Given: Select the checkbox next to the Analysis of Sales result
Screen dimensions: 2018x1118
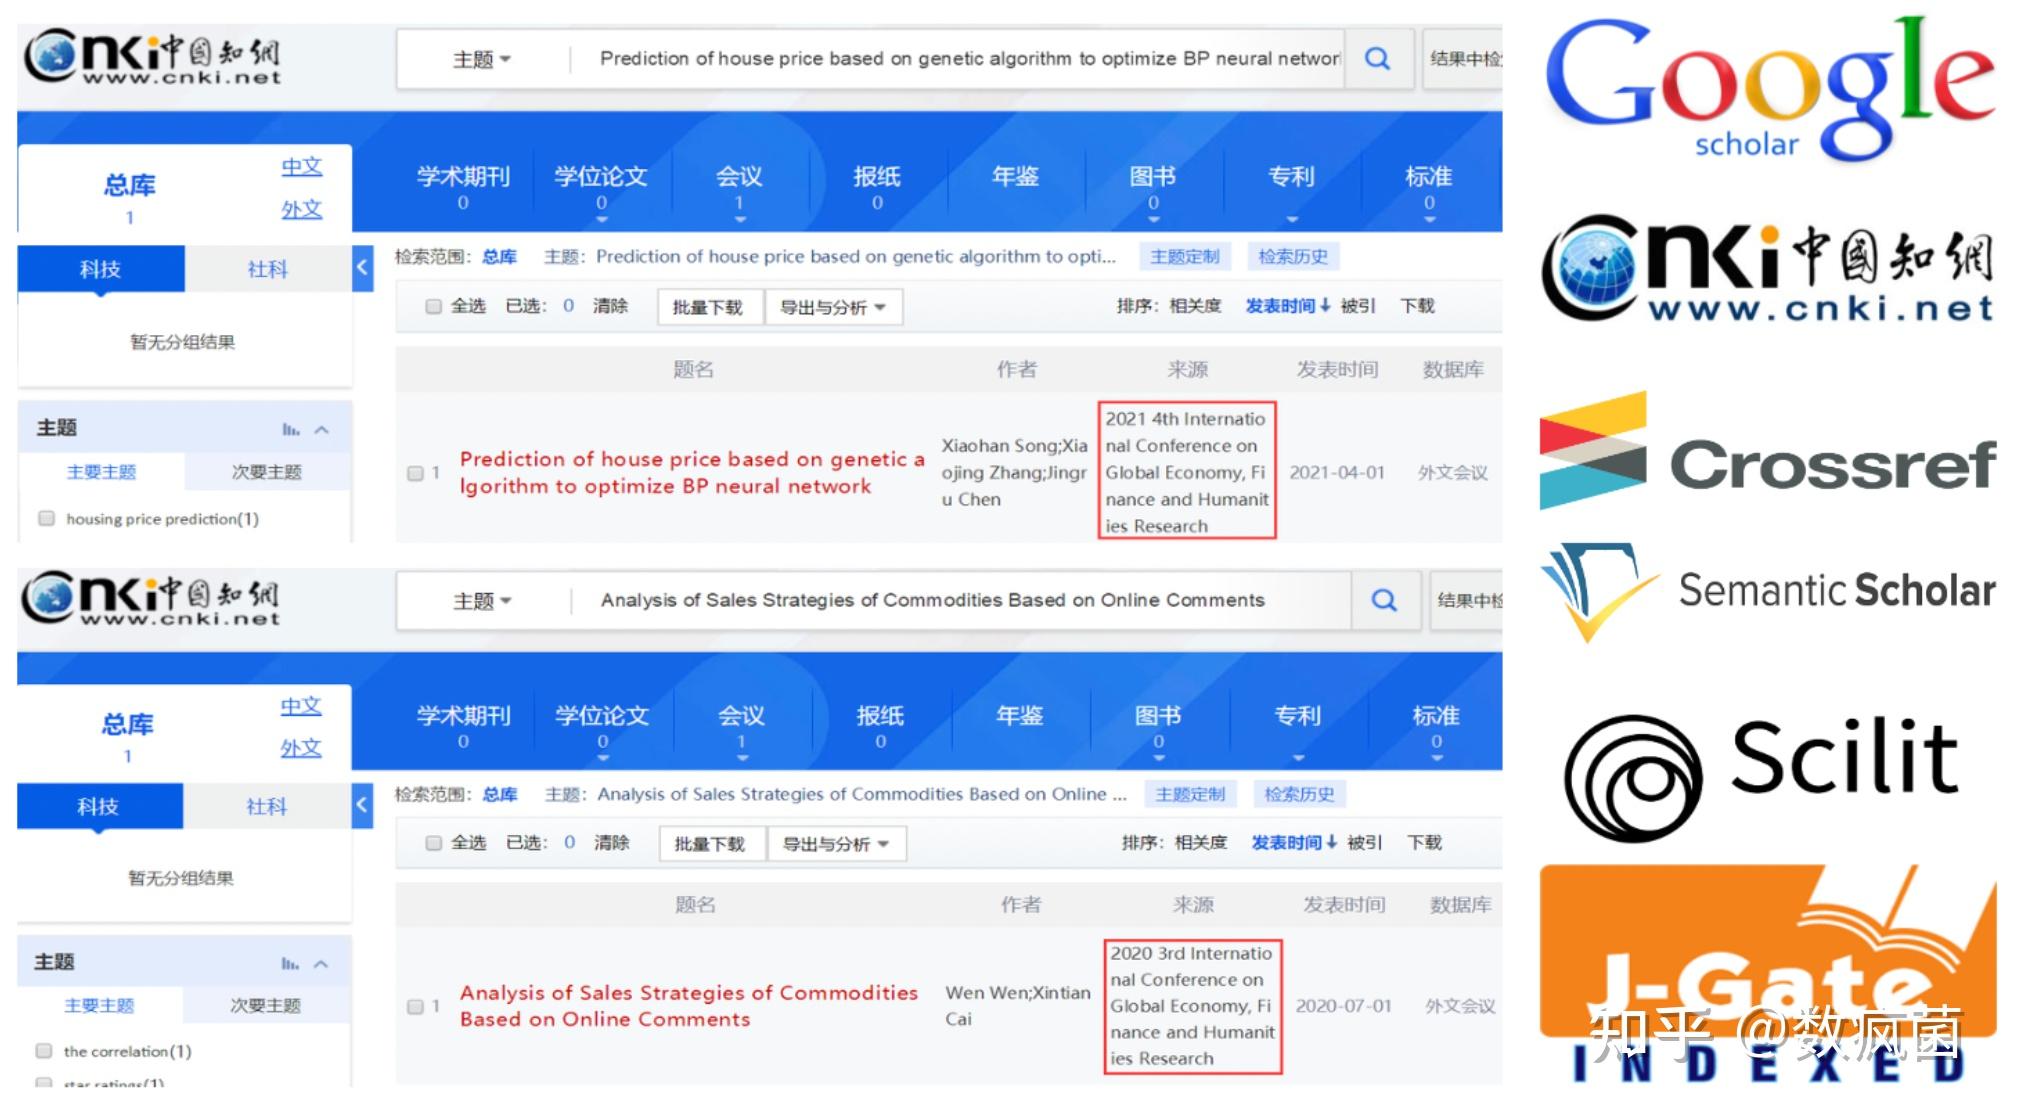Looking at the screenshot, I should (x=415, y=1006).
